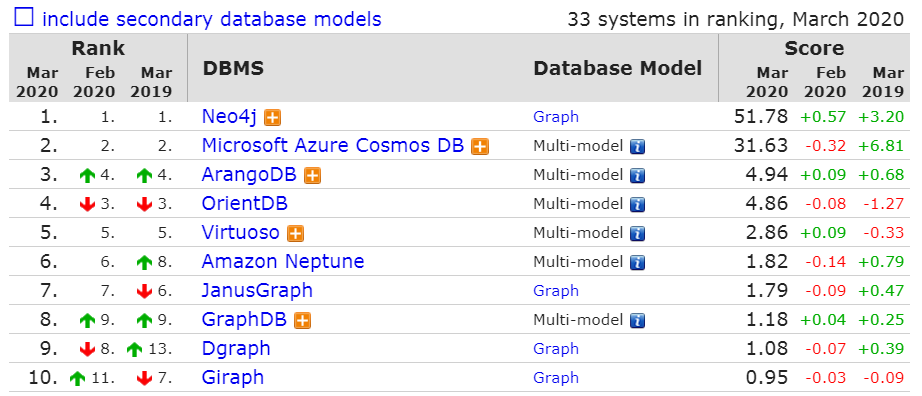Open info icon in Microsoft Azure Cosmos DB row
922x396 pixels.
637,147
